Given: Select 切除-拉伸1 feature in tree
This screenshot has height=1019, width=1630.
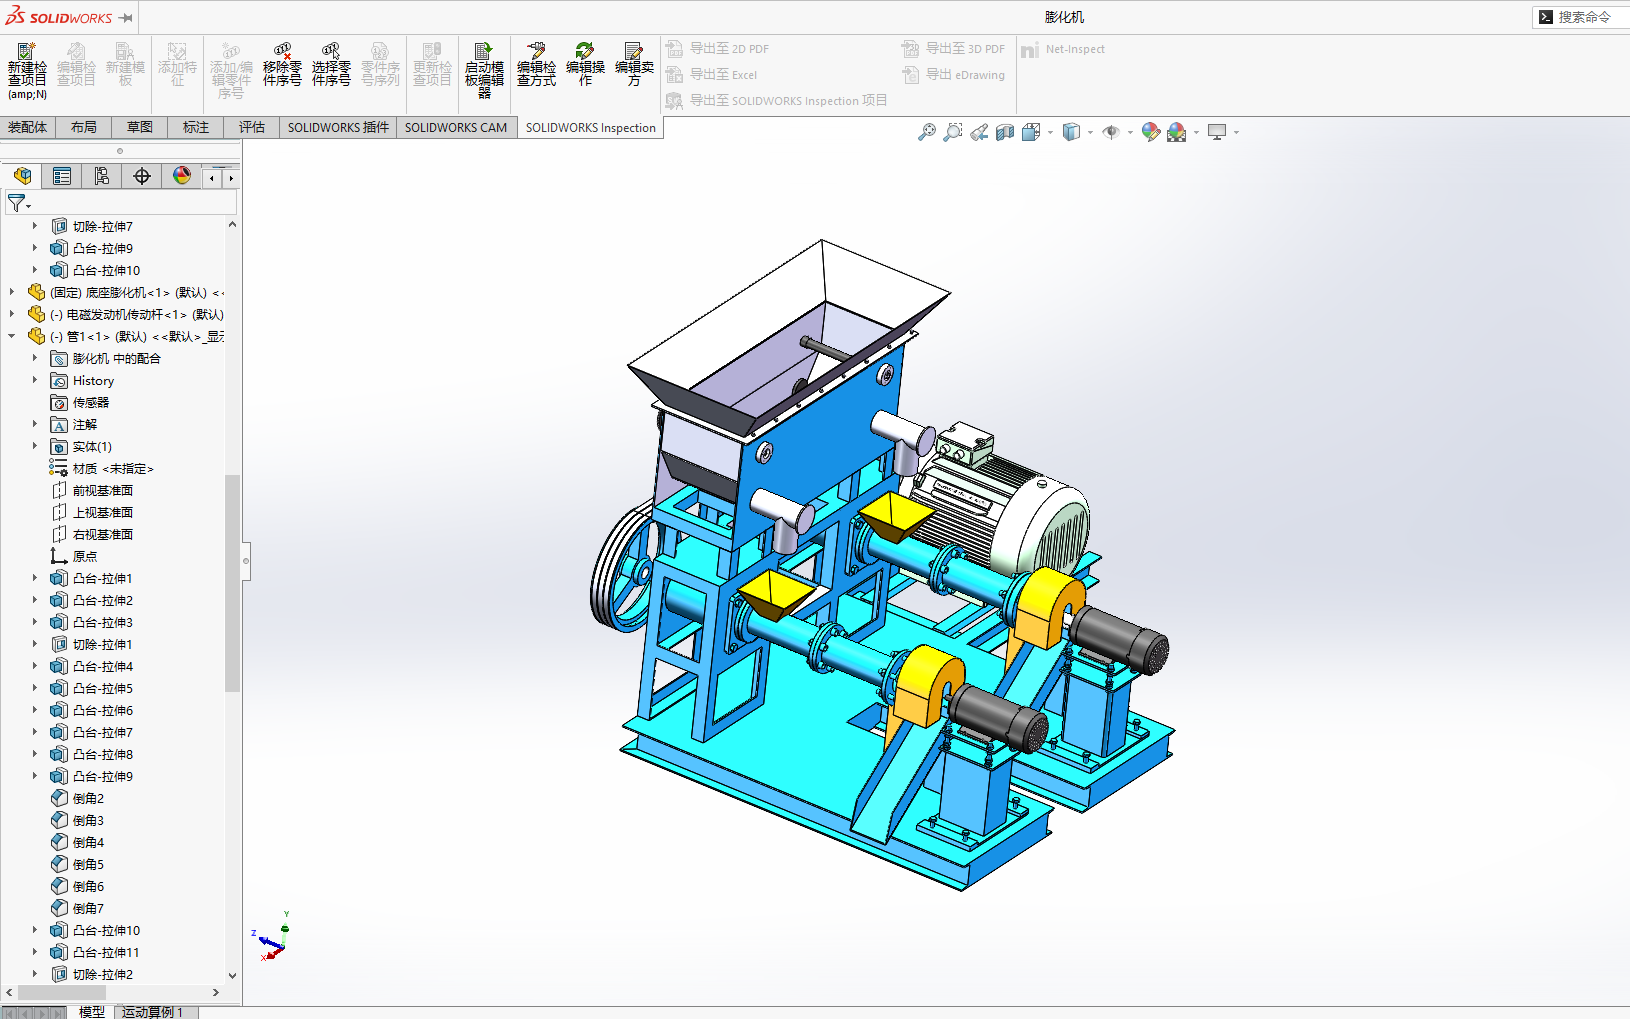Looking at the screenshot, I should click(x=91, y=644).
